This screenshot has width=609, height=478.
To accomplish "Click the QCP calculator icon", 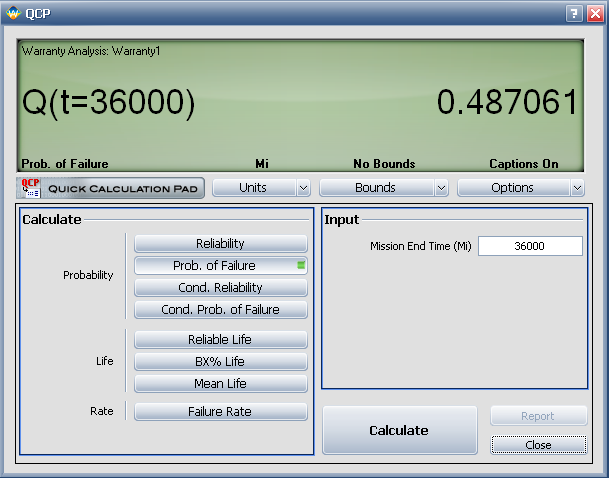I will click(x=29, y=188).
